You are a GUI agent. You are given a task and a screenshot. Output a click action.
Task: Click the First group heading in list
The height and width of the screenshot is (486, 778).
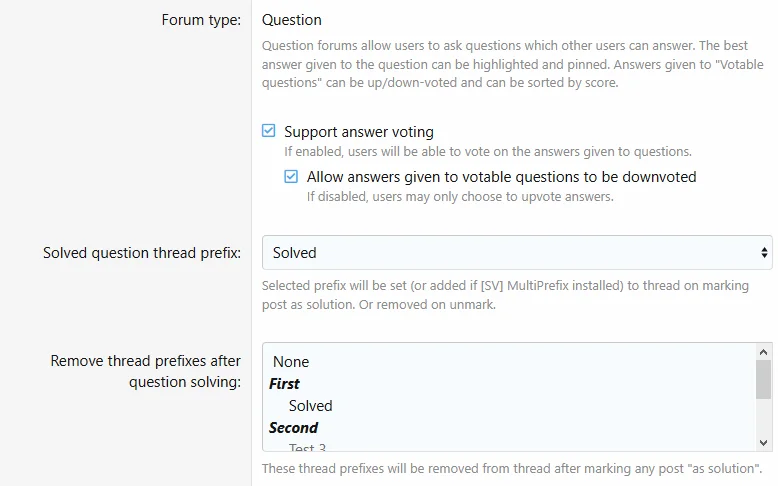point(284,384)
